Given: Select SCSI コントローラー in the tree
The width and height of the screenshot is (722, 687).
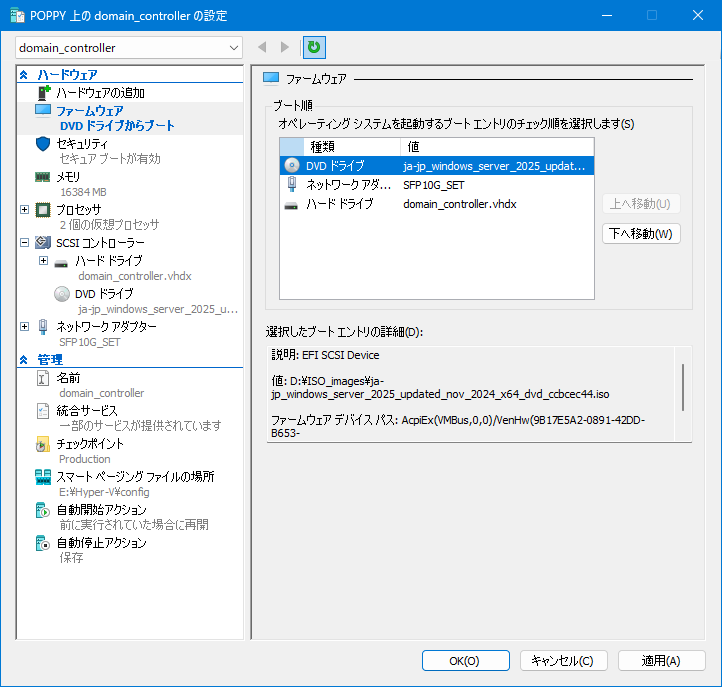Looking at the screenshot, I should tap(100, 243).
